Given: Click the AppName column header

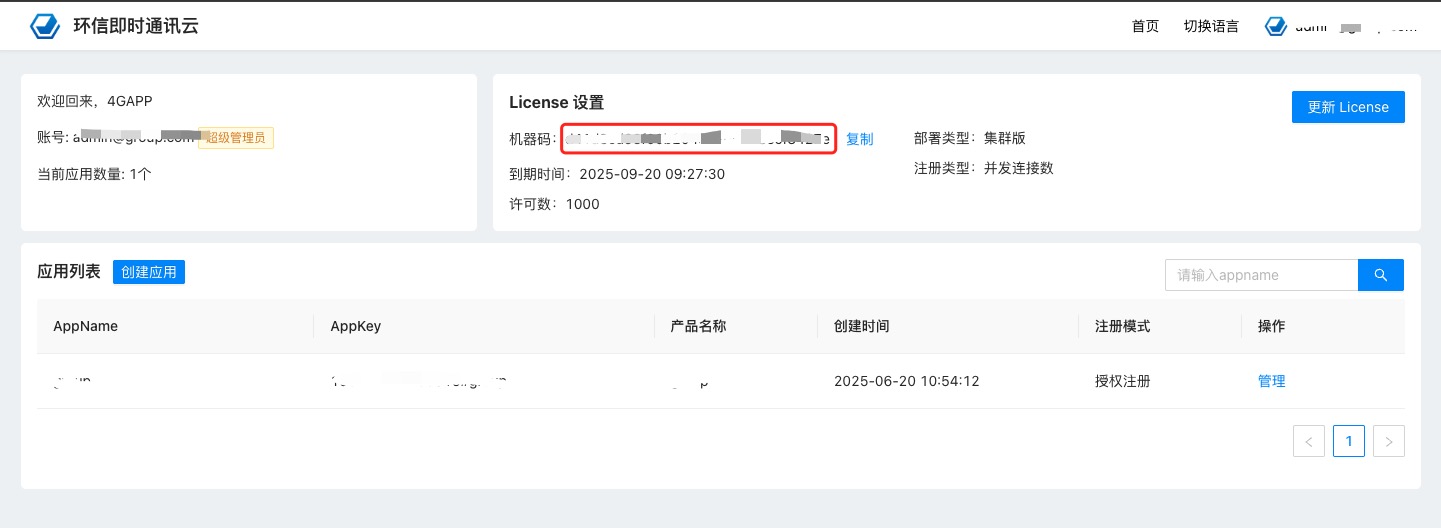Looking at the screenshot, I should [x=86, y=326].
